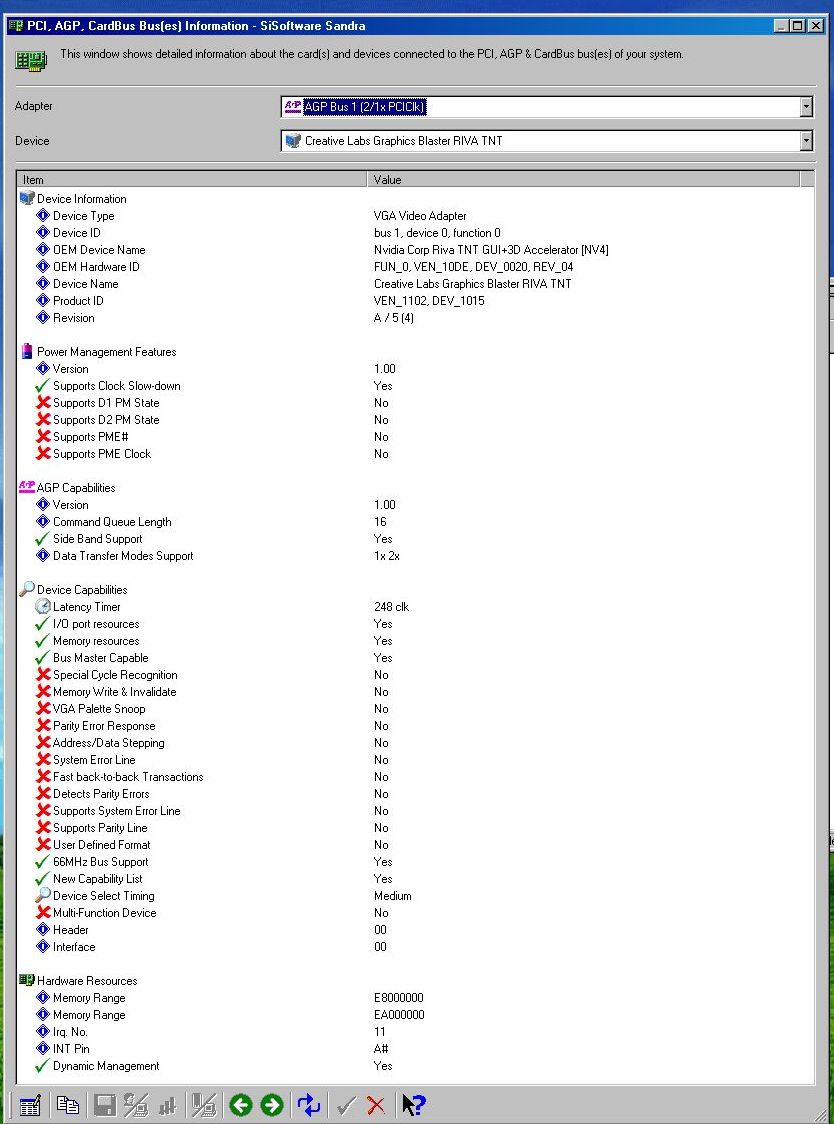Select the Interface row label
Viewport: 834px width, 1124px height.
click(74, 946)
